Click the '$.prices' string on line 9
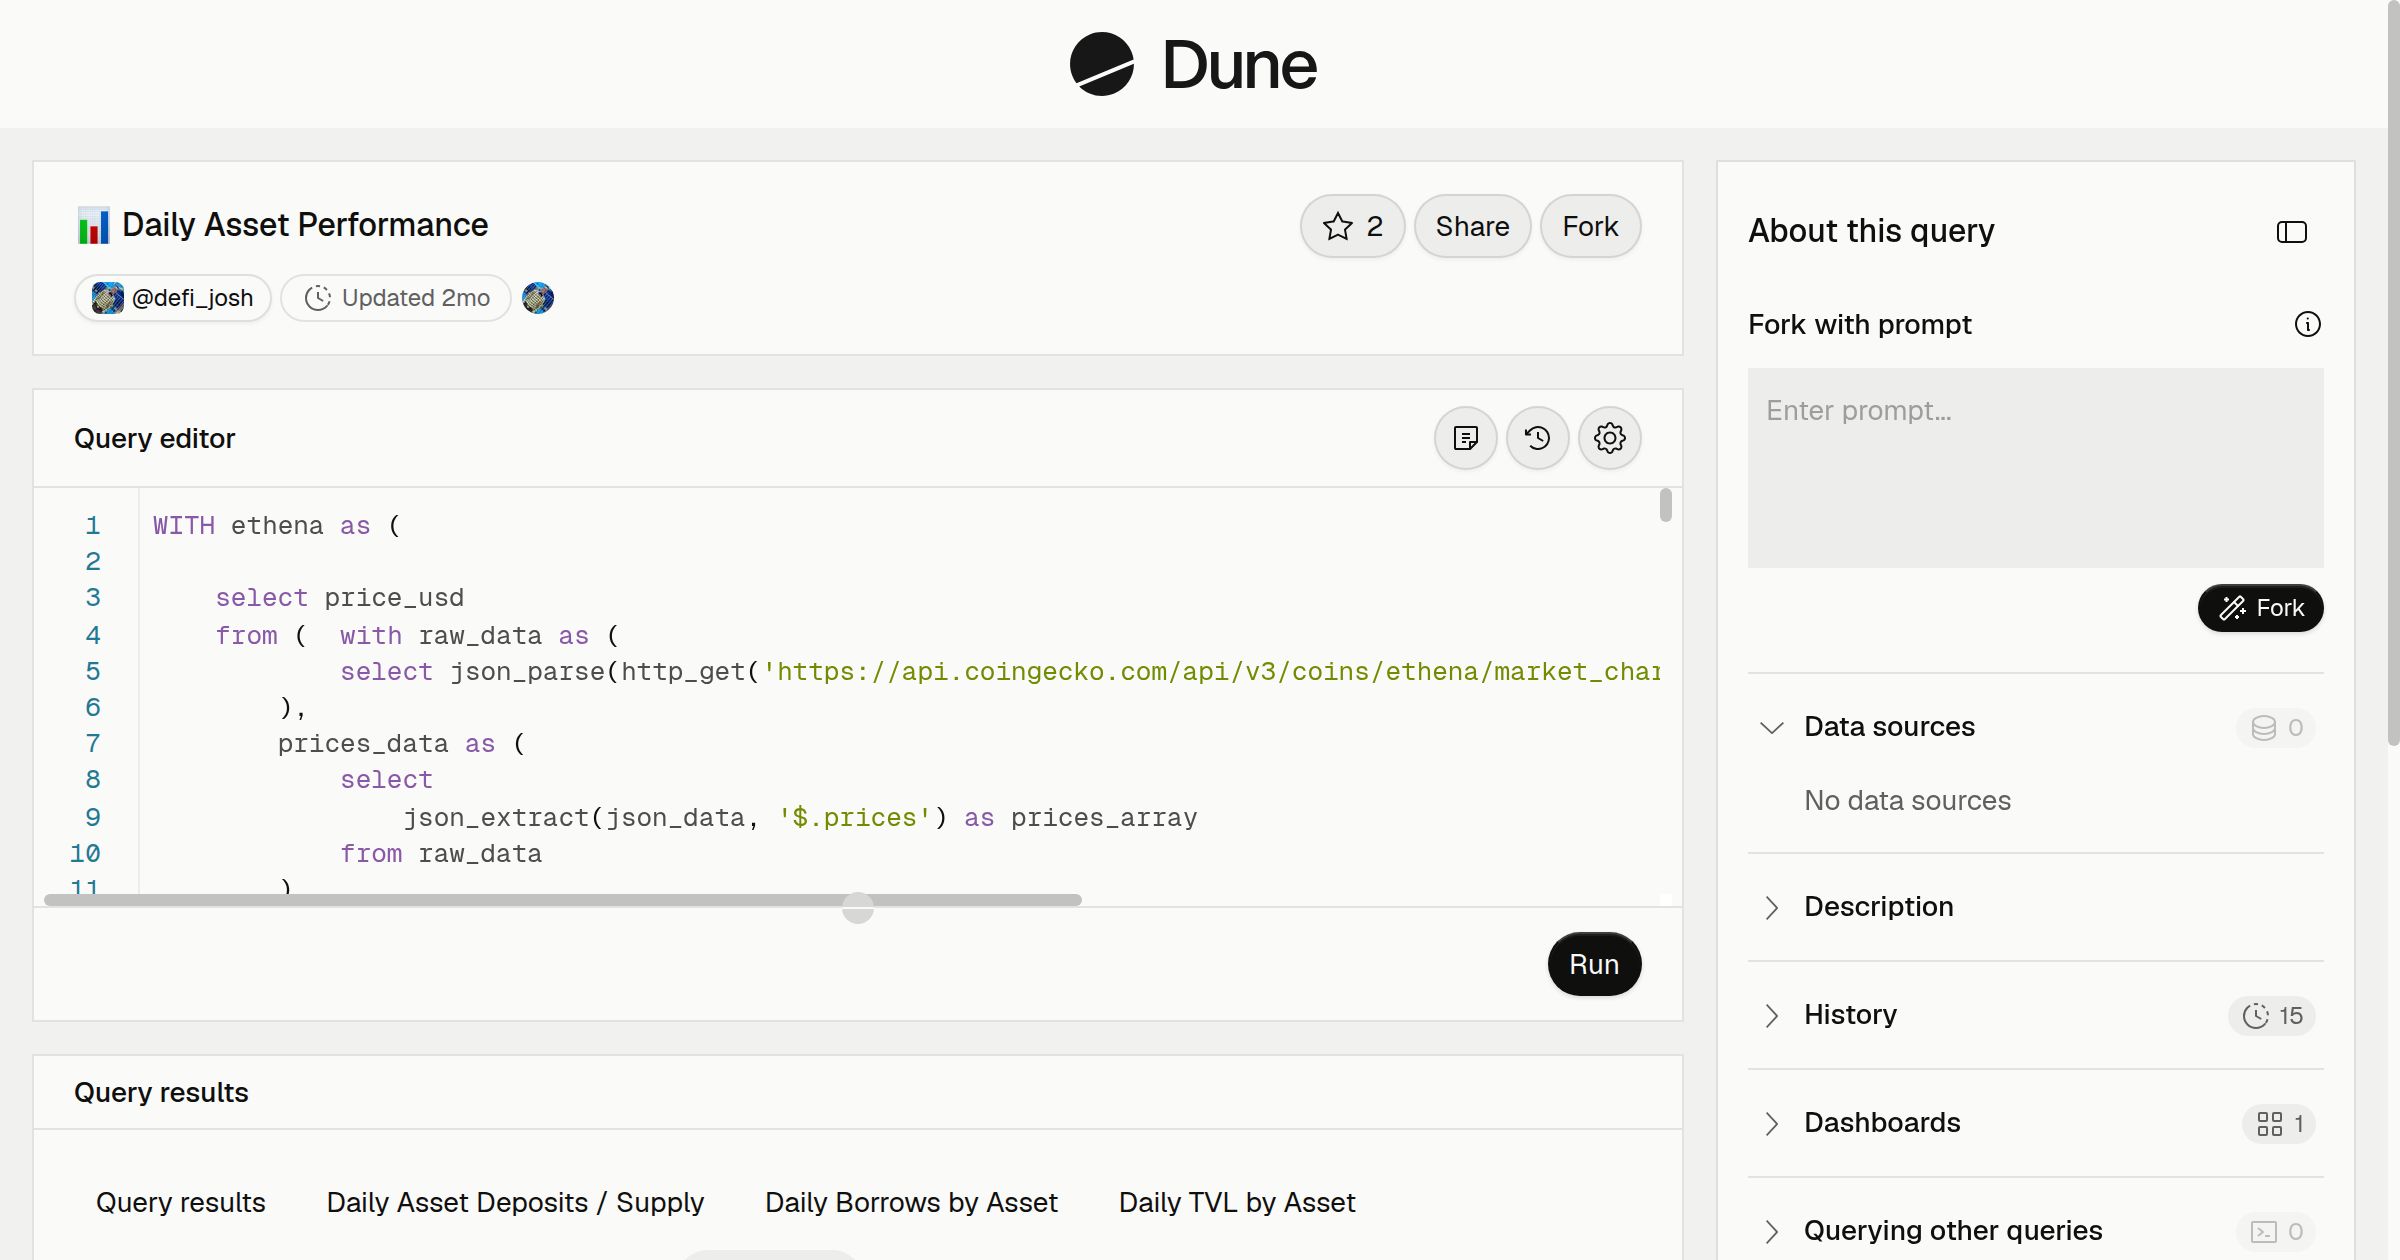The image size is (2400, 1260). pyautogui.click(x=854, y=818)
